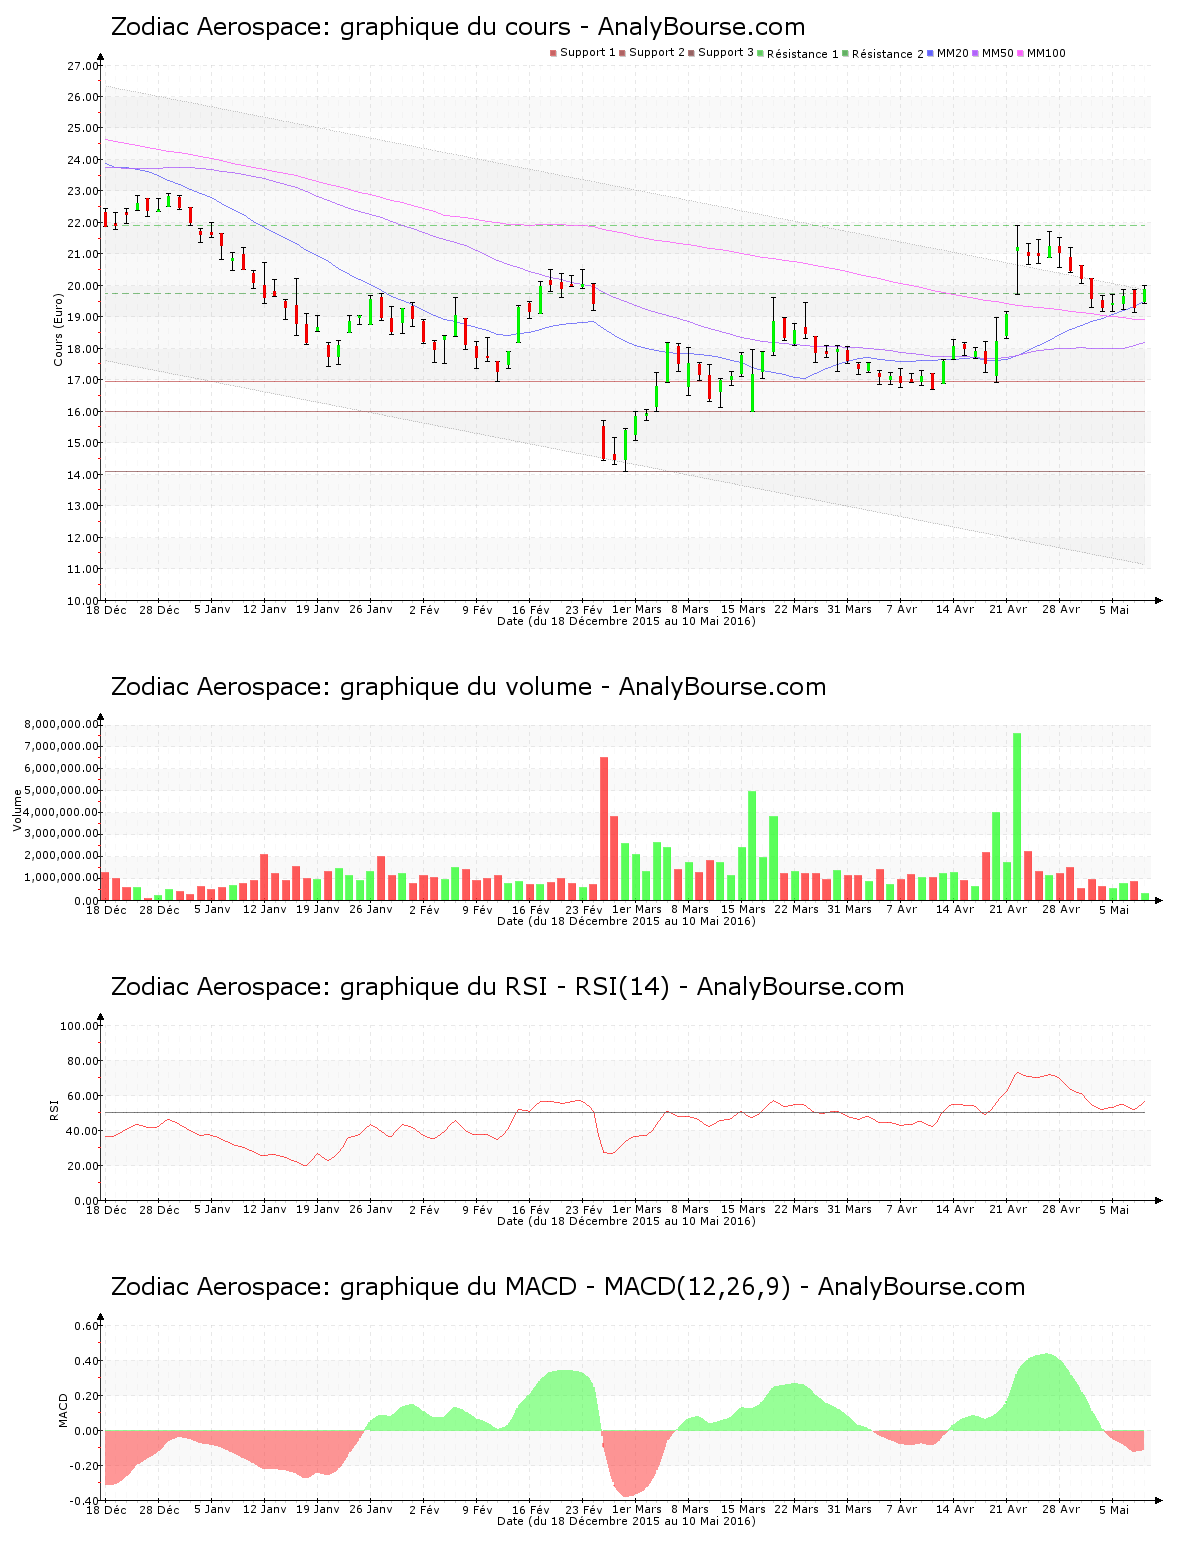Screen dimensions: 1200x1550
Task: Click the 'graphique du cours' chart title
Action: coord(458,27)
